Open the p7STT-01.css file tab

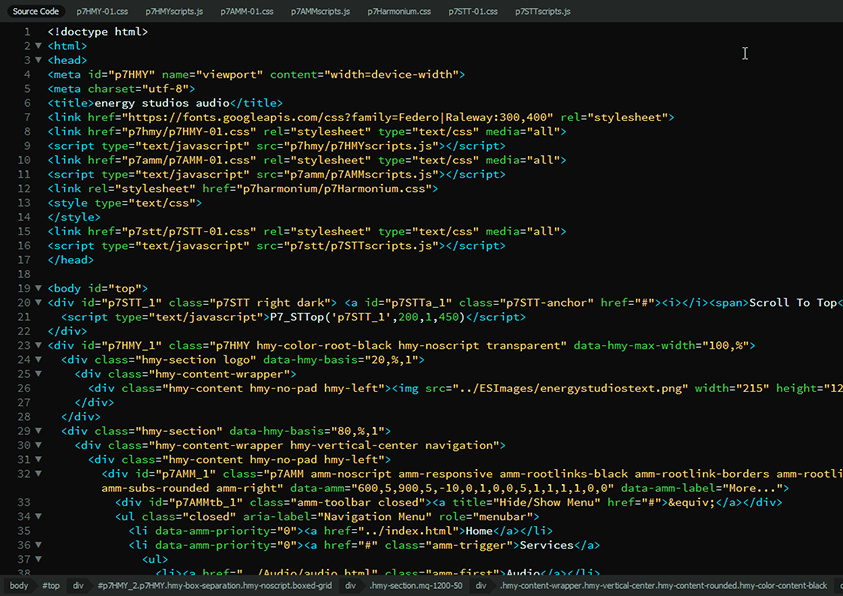pyautogui.click(x=473, y=11)
